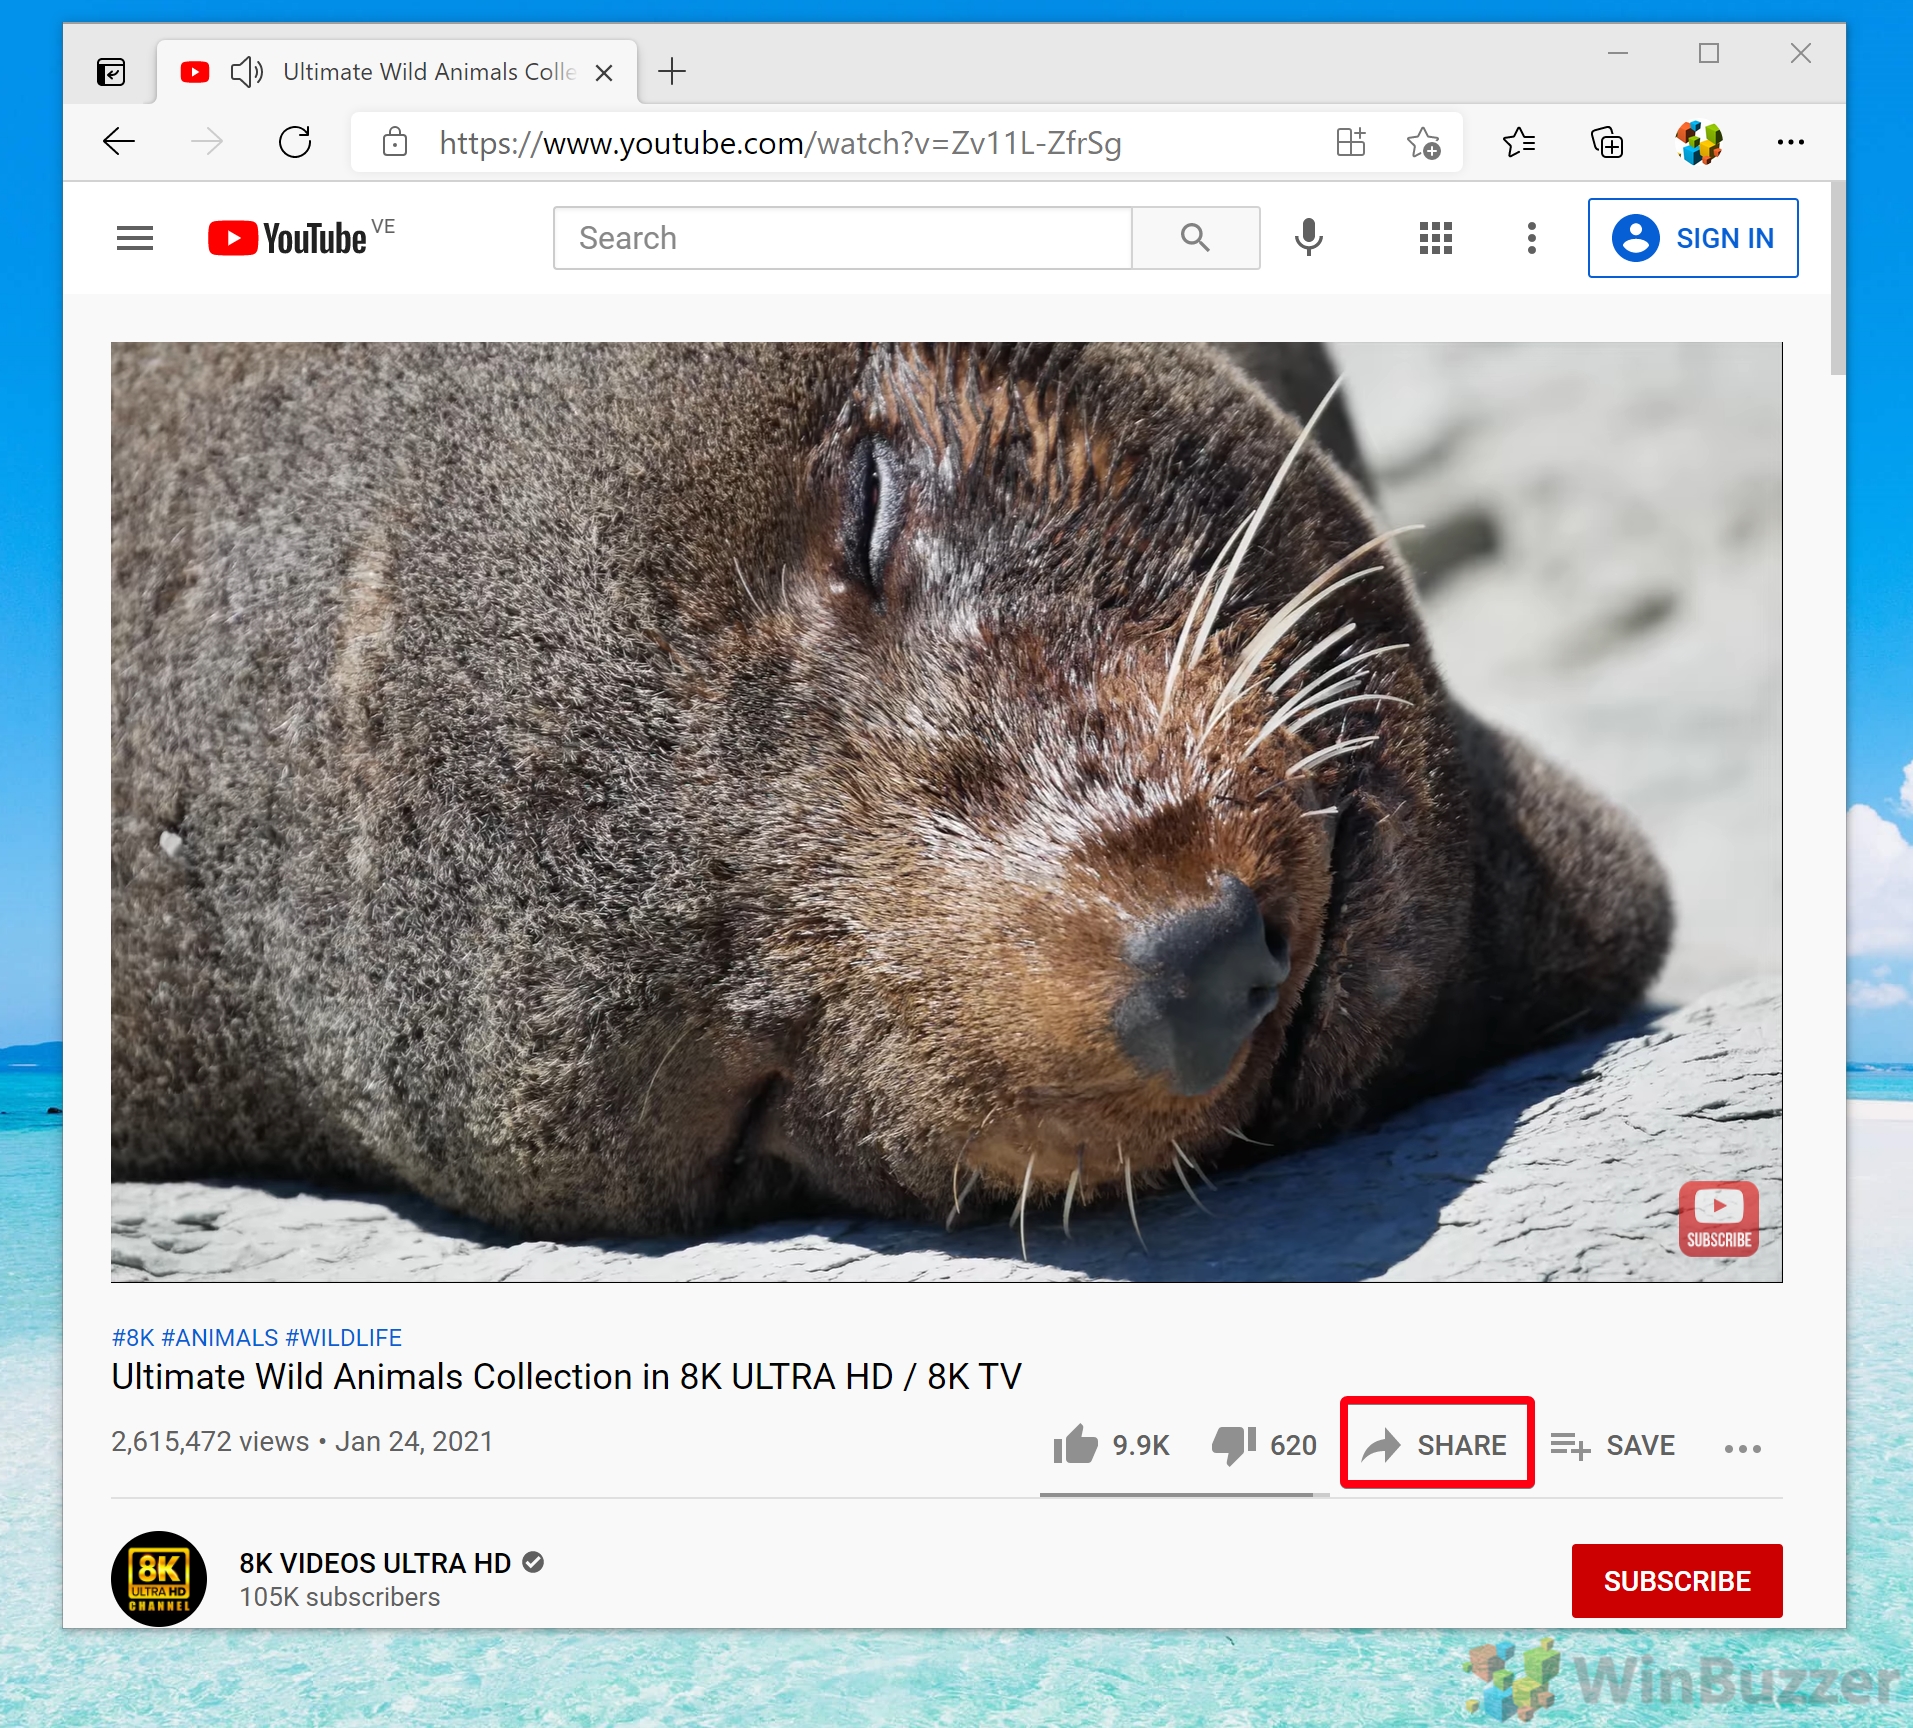The image size is (1913, 1728).
Task: Open the Collections panel in Edge
Action: (x=1606, y=142)
